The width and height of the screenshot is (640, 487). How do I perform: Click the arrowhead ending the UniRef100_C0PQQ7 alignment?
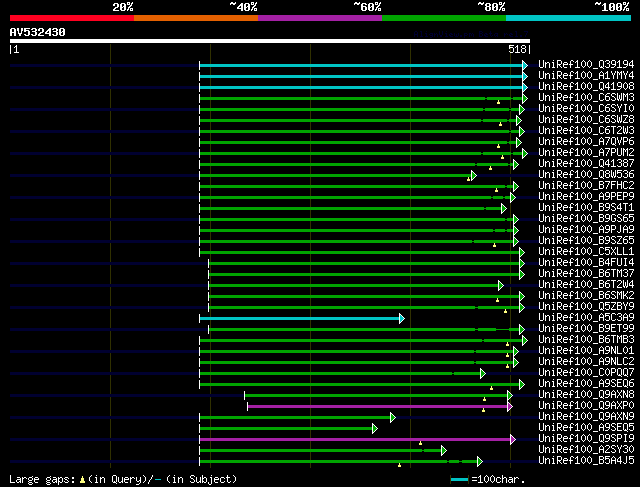(483, 374)
